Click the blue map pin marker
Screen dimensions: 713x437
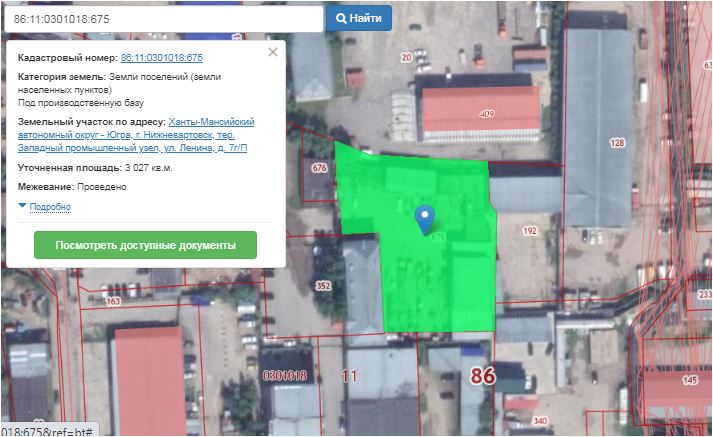pyautogui.click(x=425, y=216)
